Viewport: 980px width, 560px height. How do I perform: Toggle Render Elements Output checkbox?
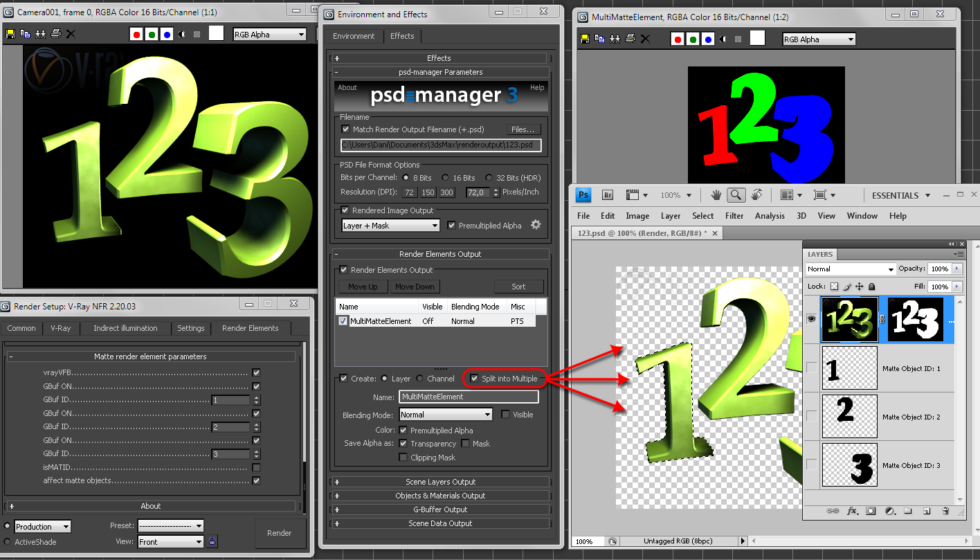coord(343,270)
